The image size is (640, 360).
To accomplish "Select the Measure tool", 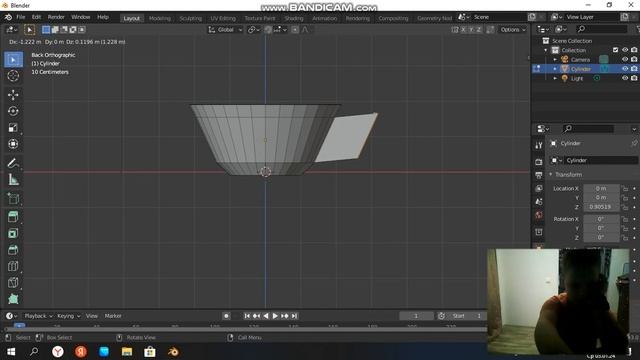I will [13, 180].
